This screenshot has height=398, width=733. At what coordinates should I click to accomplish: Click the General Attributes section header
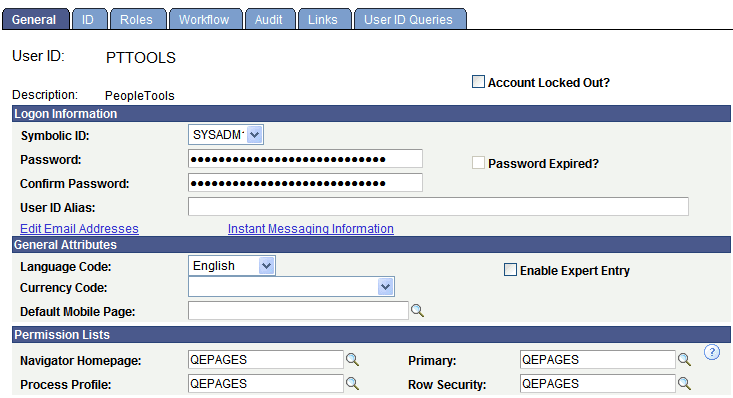[x=371, y=245]
